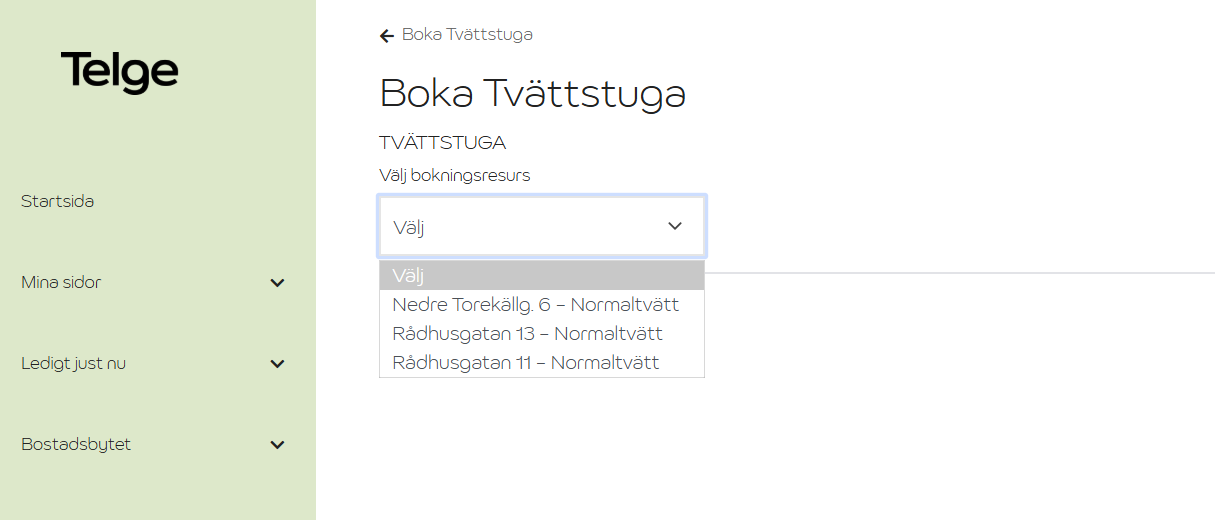Click the TVÄTTSTUGA section title

click(x=443, y=142)
